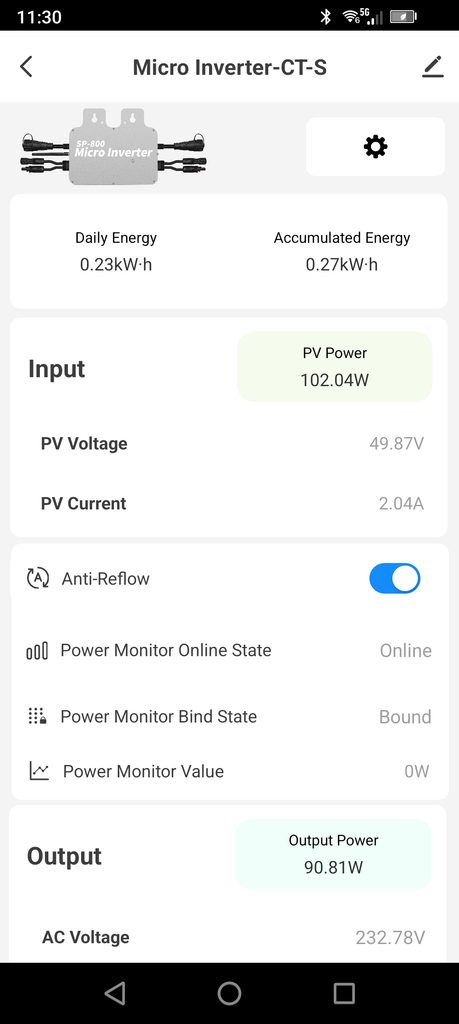Tap the Anti-Reflow circular arrows icon
The width and height of the screenshot is (459, 1024).
pos(38,579)
